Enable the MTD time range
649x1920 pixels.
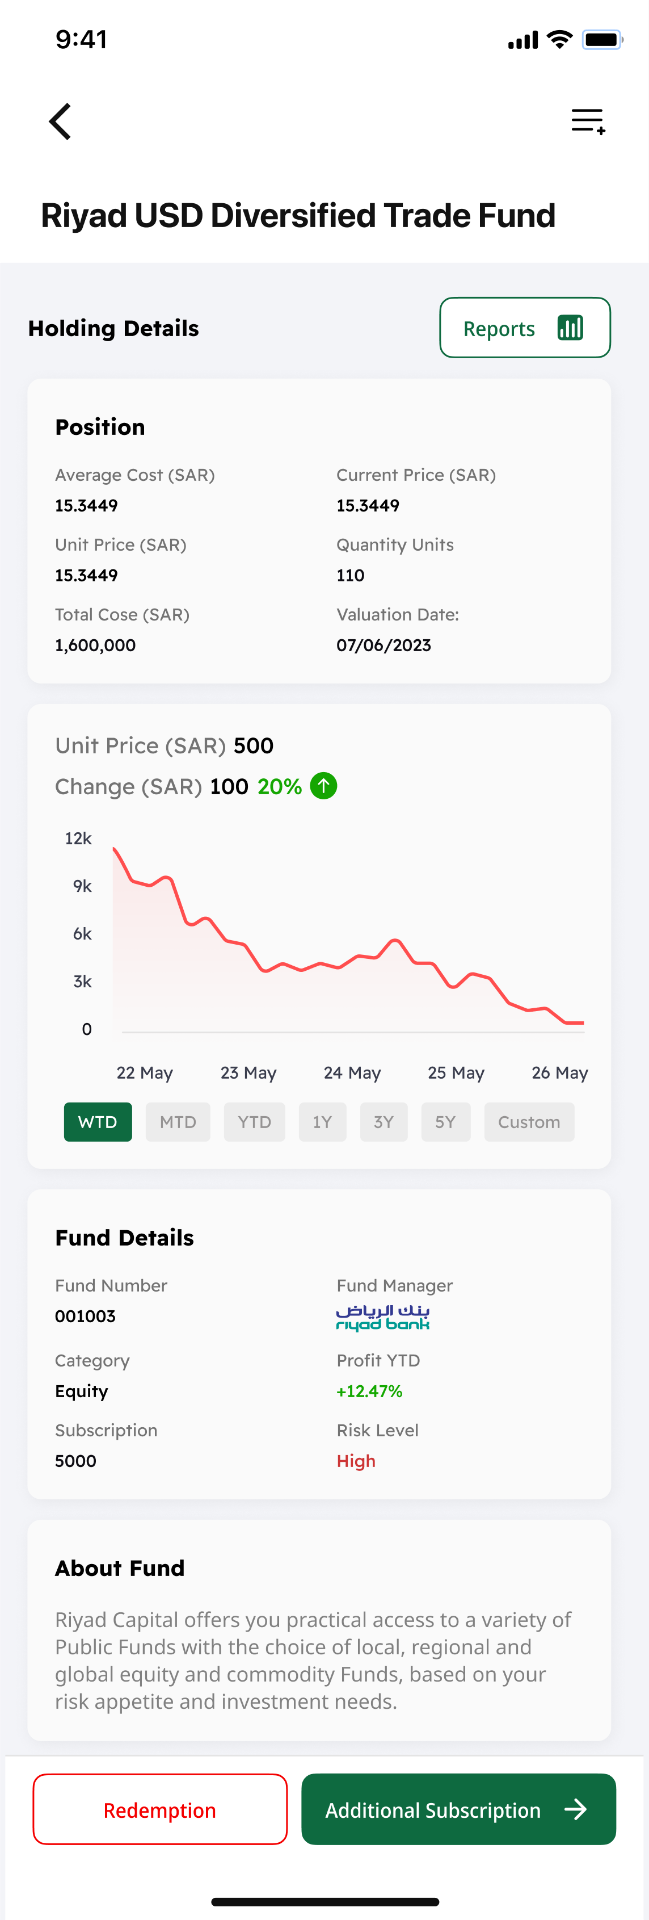[177, 1121]
